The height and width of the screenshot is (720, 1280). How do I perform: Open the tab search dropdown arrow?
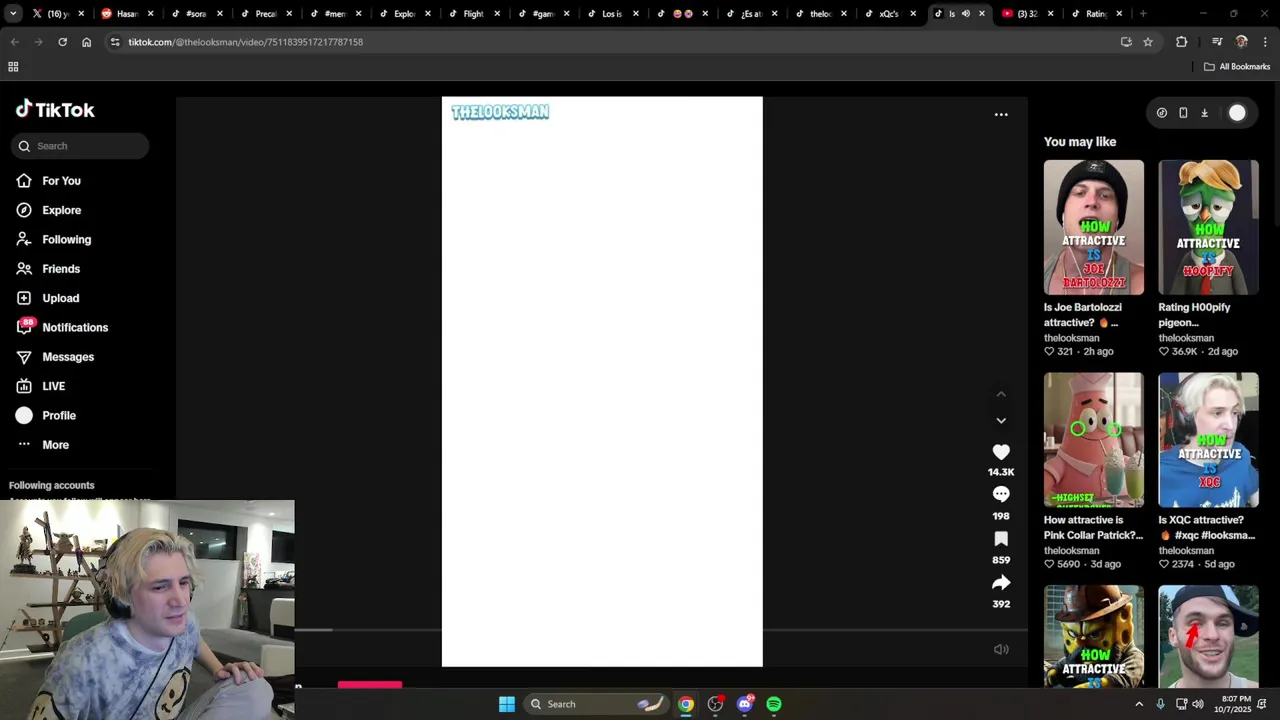14,14
